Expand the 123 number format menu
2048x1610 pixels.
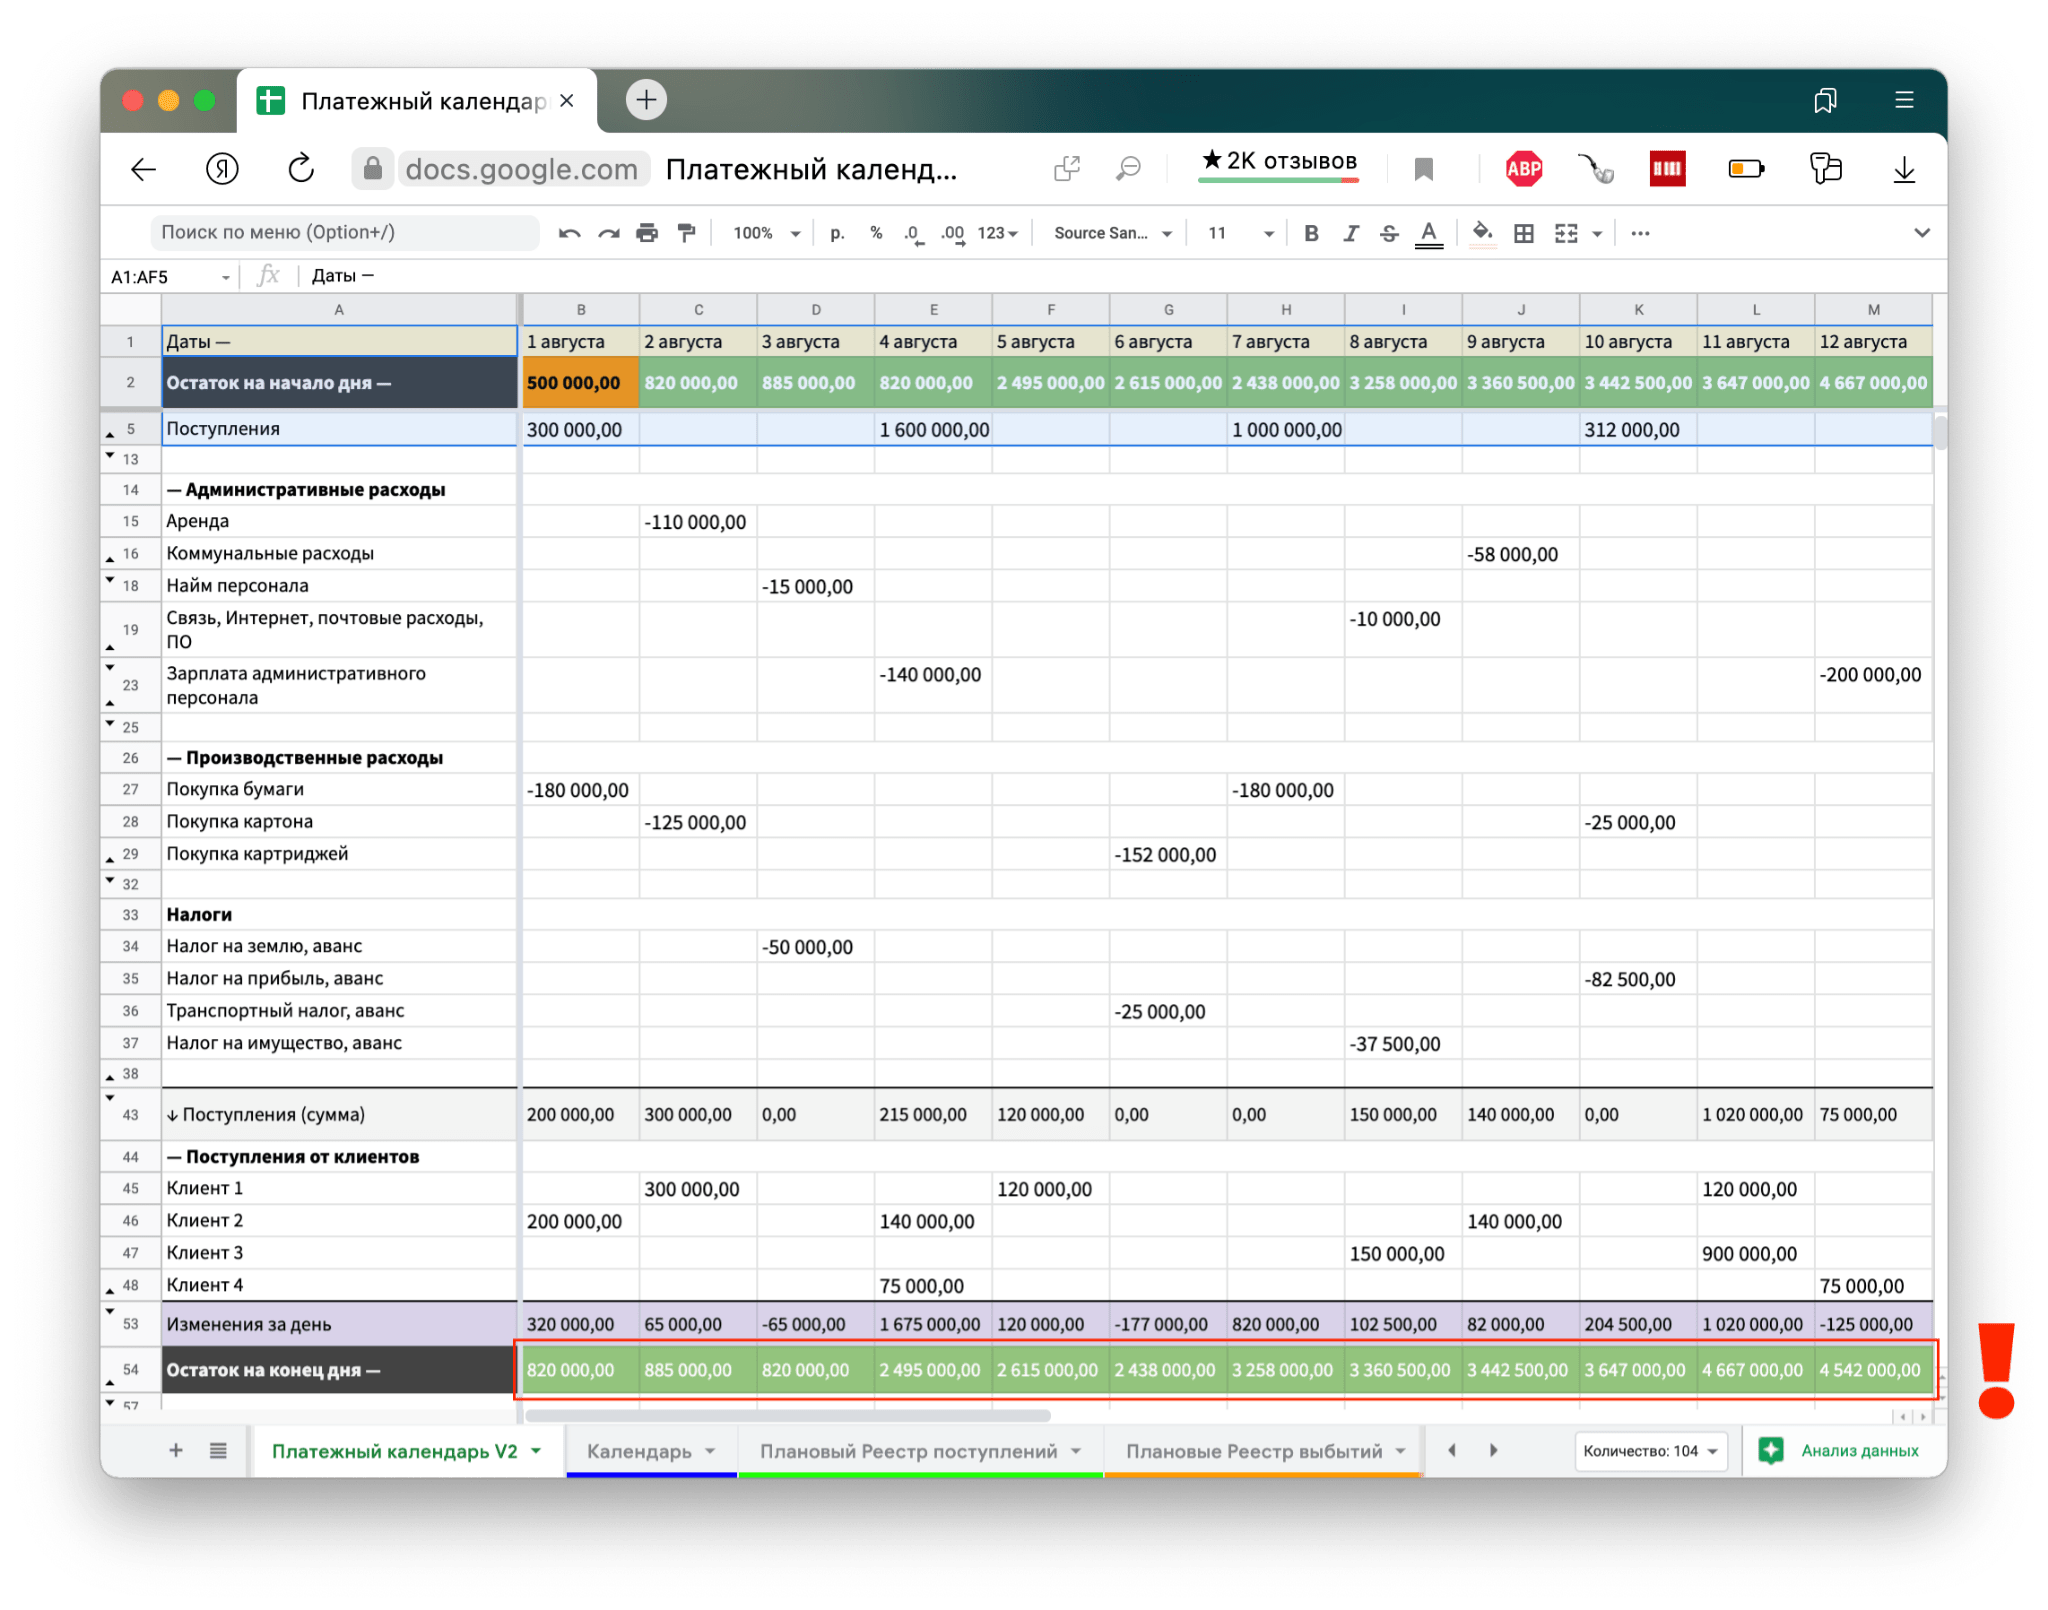pos(997,234)
